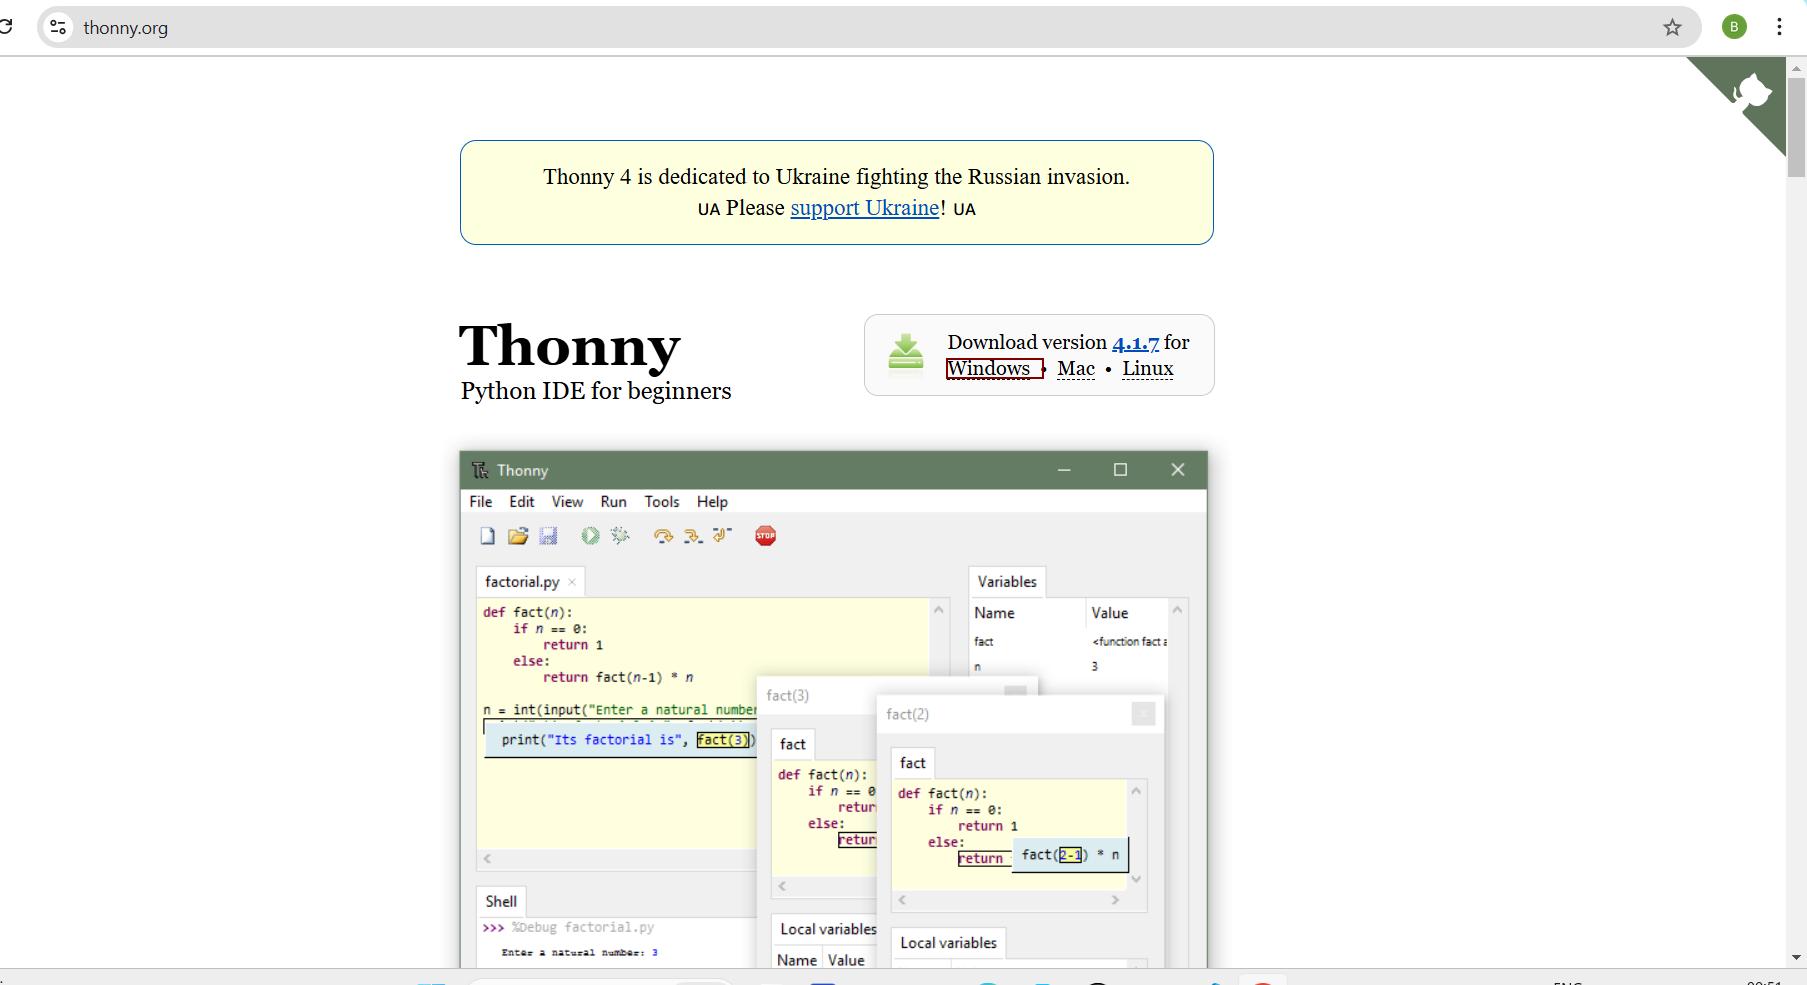Click the fact(2) code scroll down arrow

tap(1135, 879)
